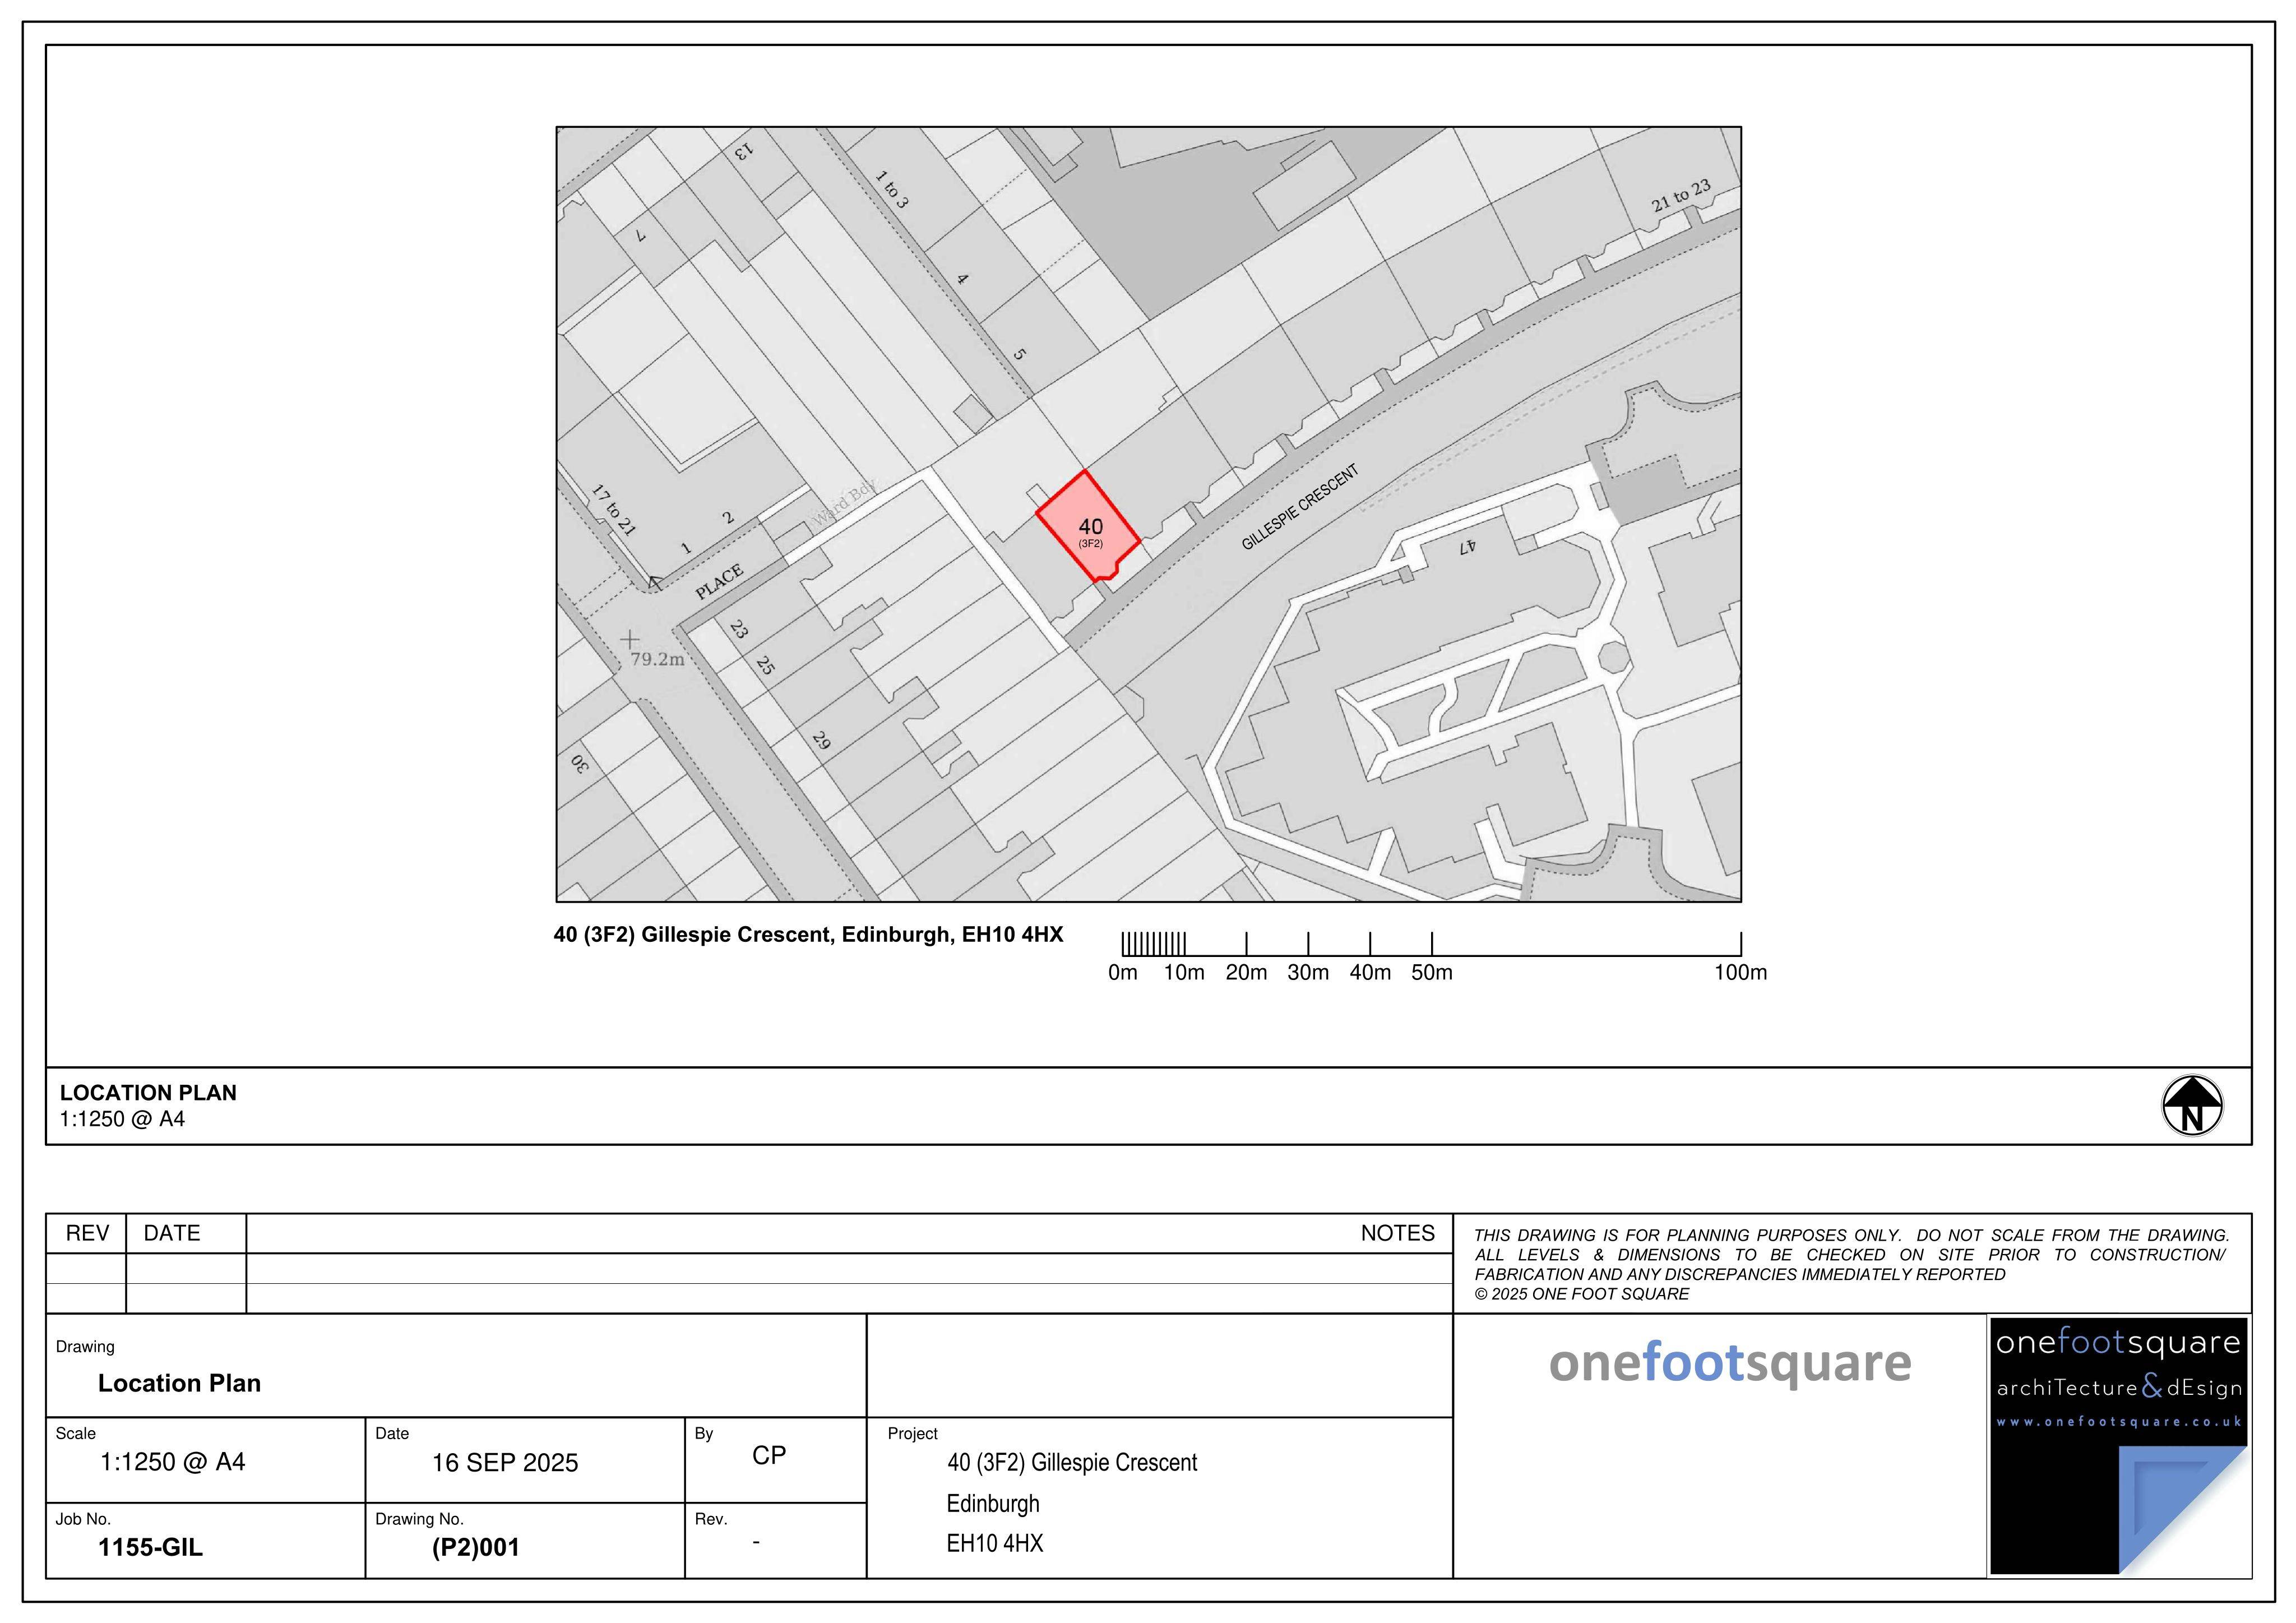This screenshot has width=2296, height=1623.
Task: Click the 'PLACE' street label on map
Action: tap(720, 582)
